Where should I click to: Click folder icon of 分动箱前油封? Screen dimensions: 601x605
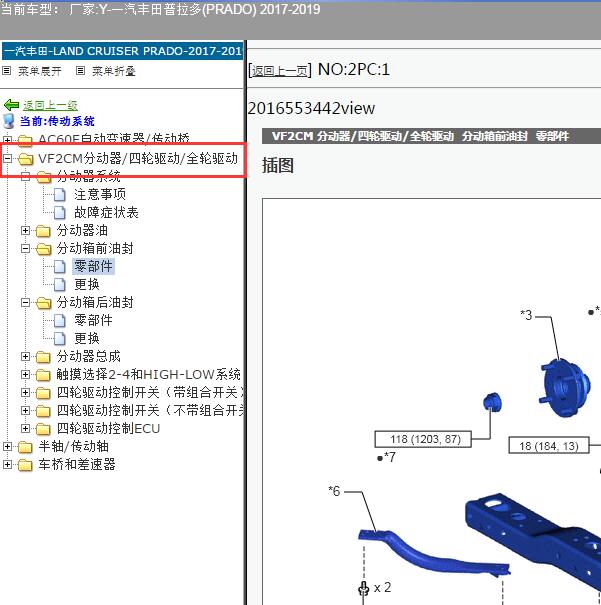(44, 249)
